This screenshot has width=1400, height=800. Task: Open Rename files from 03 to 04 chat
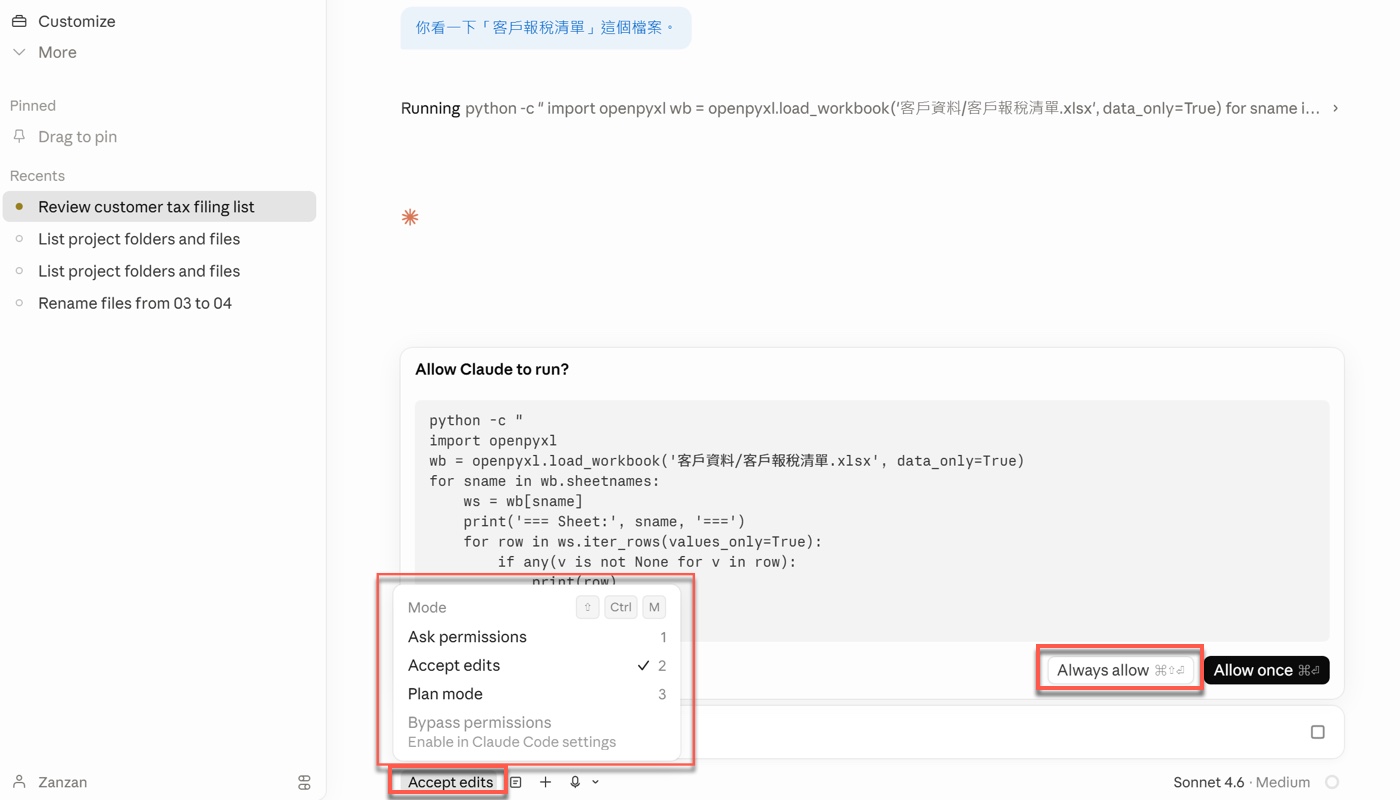[135, 303]
